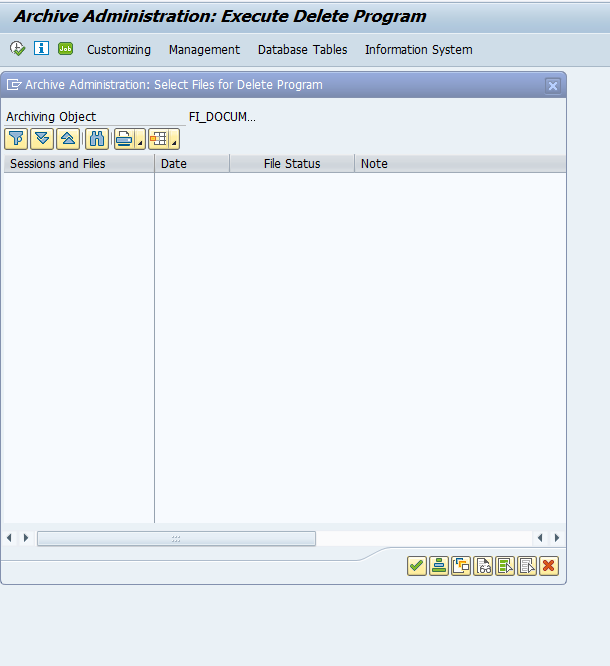This screenshot has width=610, height=666.
Task: Open Database Tables in the application toolbar
Action: [302, 50]
